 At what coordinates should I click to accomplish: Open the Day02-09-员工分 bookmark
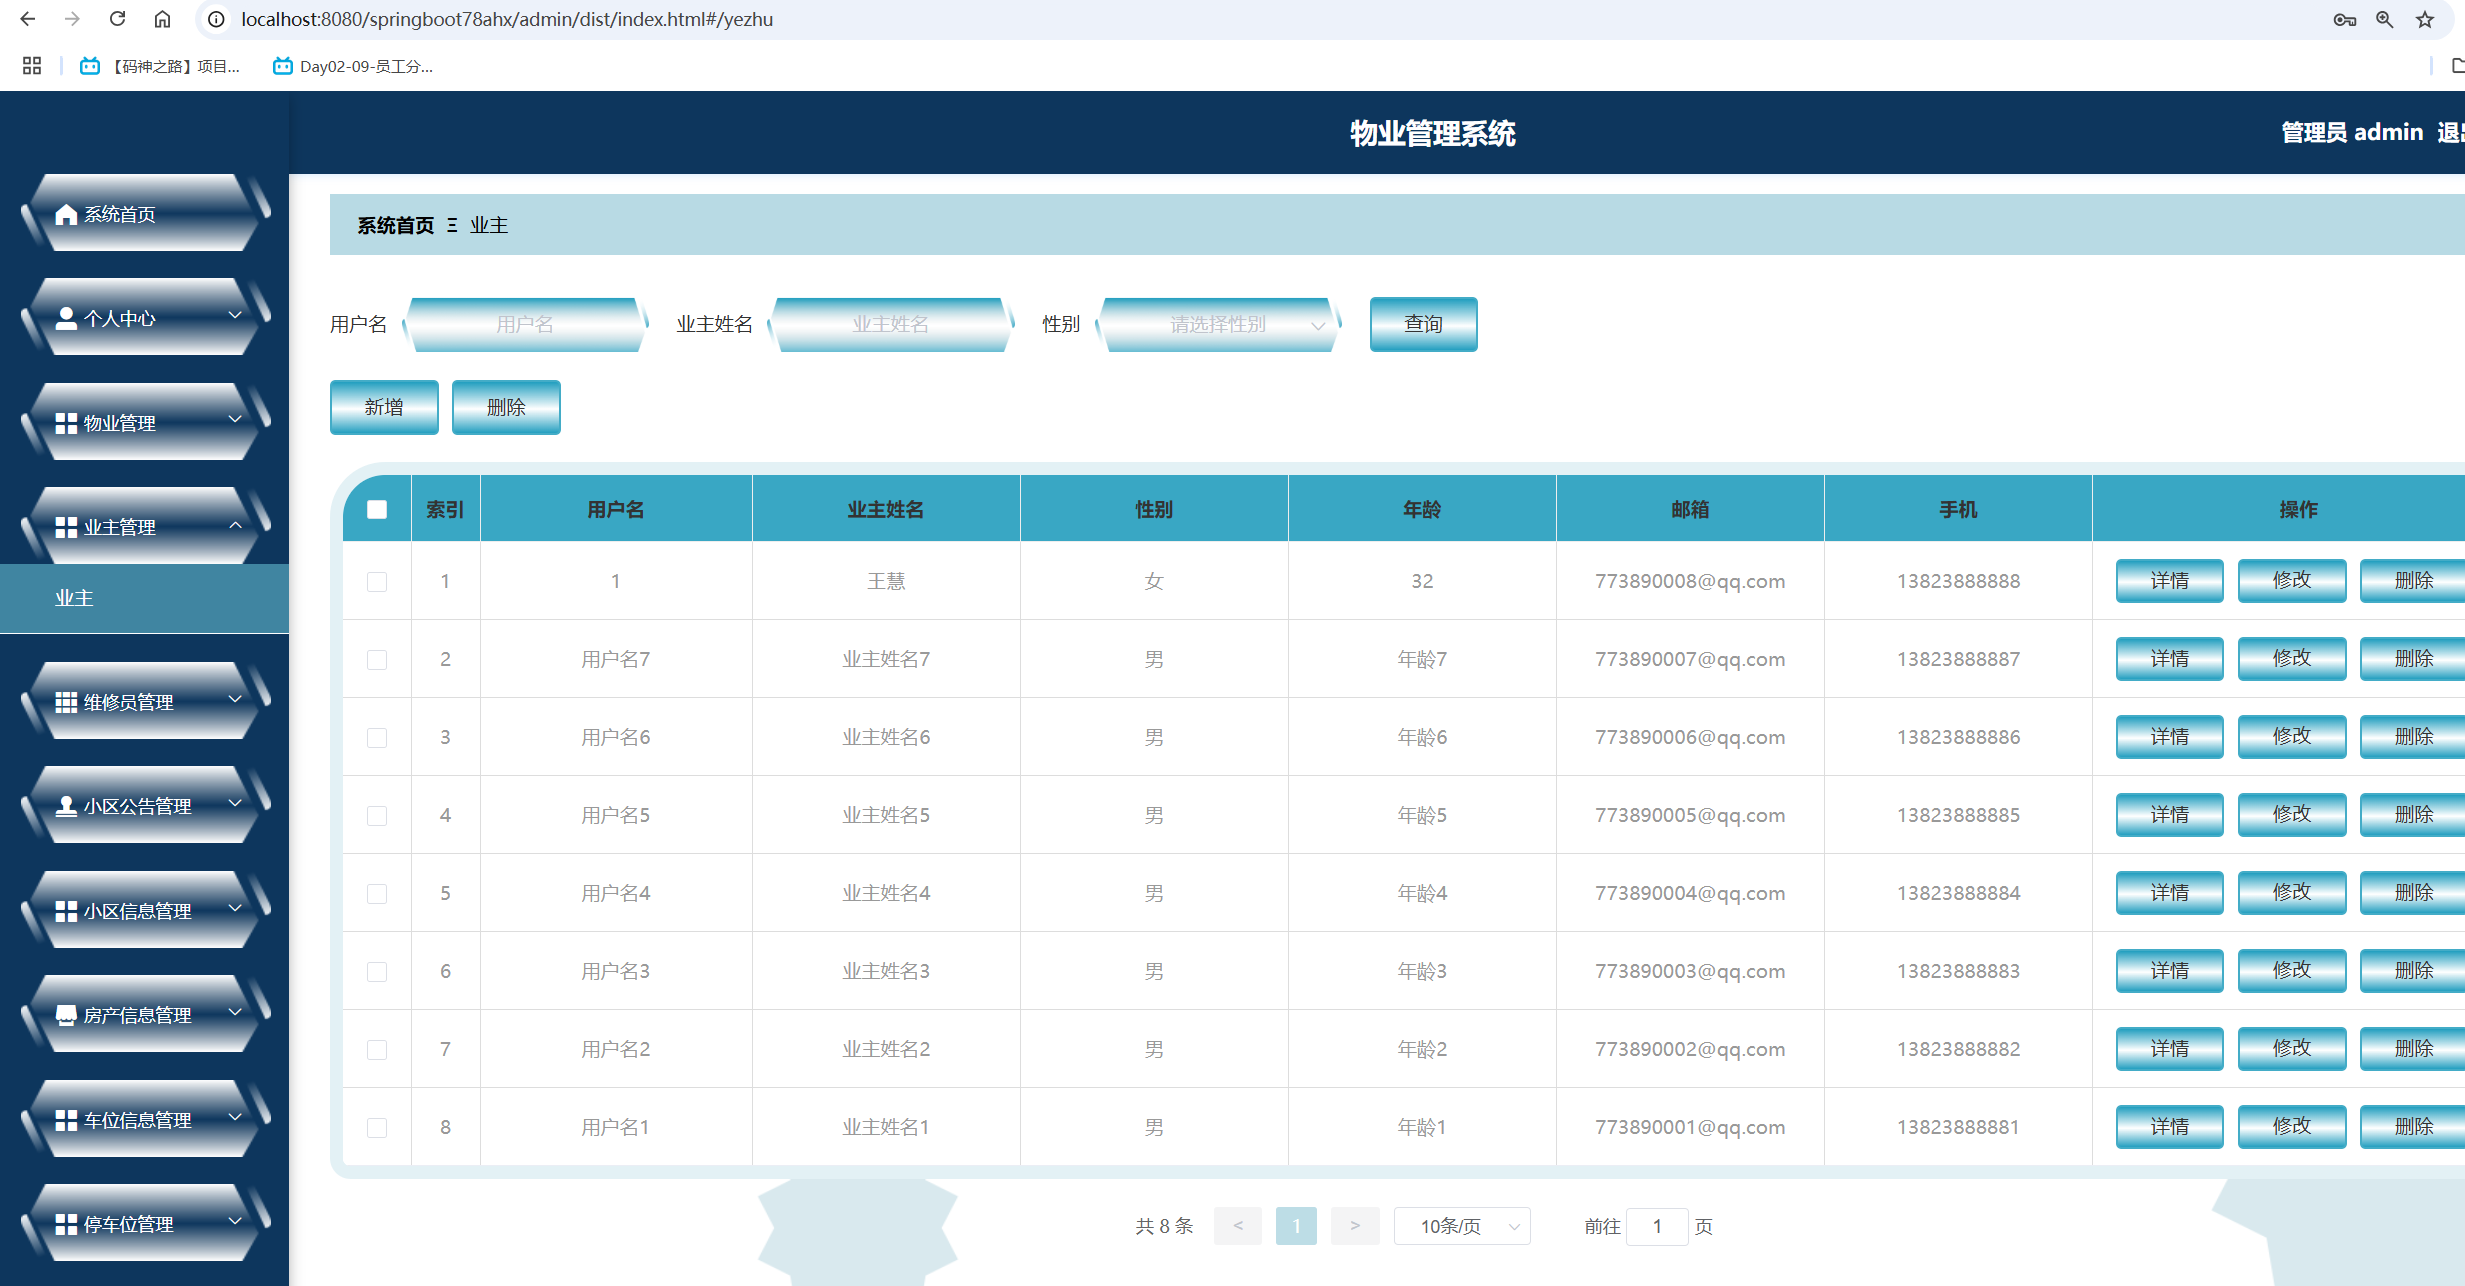tap(353, 66)
